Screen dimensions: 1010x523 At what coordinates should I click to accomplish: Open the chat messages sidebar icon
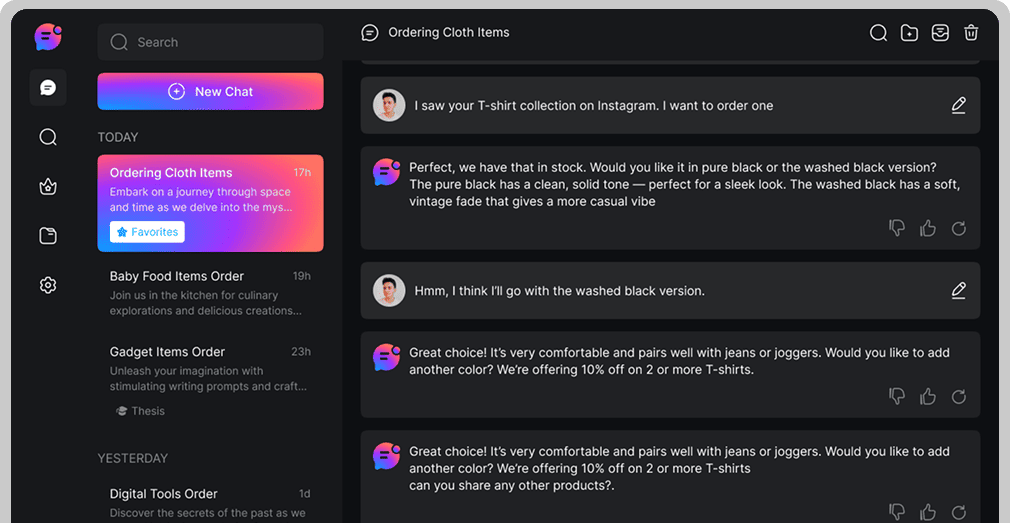(x=48, y=88)
